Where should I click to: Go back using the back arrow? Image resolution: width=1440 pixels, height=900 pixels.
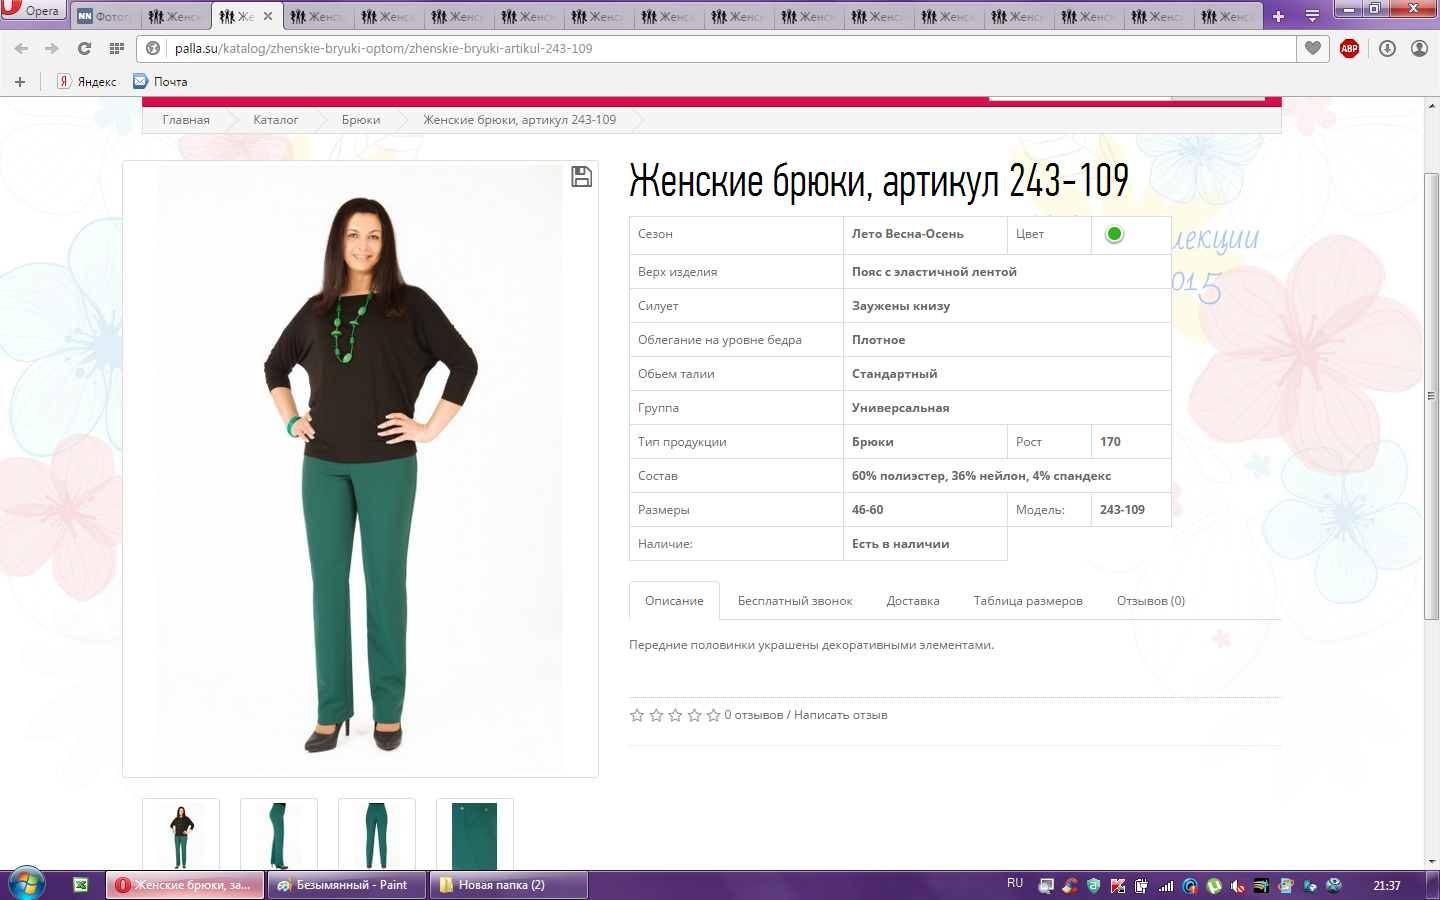point(22,48)
